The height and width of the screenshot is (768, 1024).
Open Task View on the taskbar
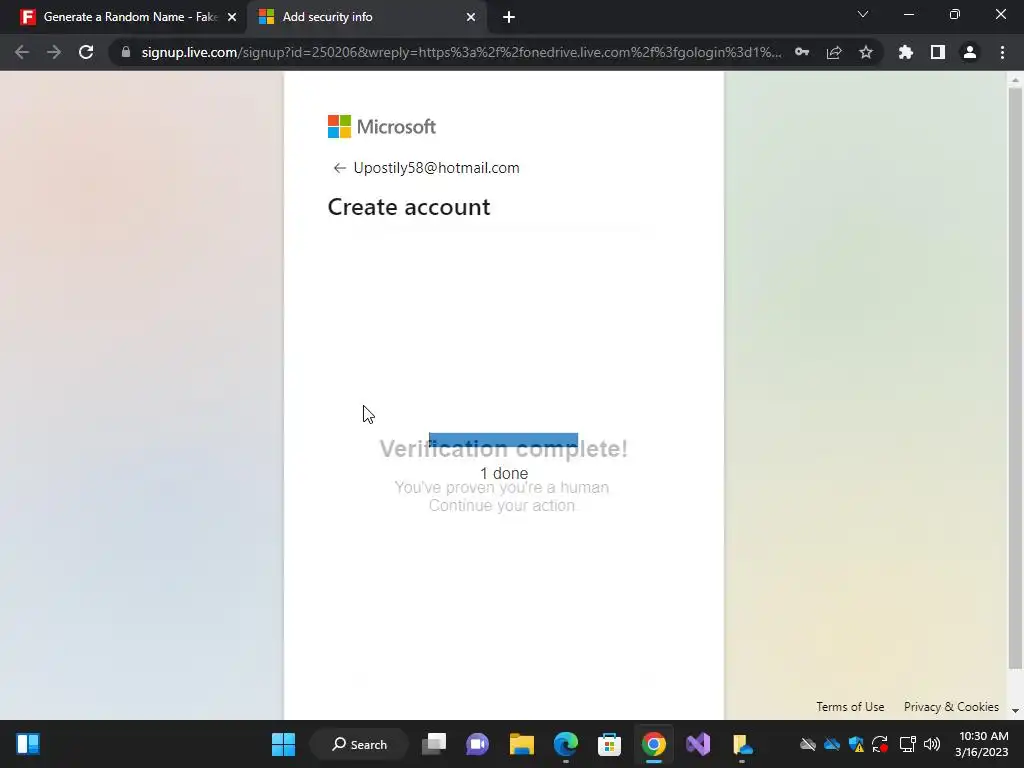coord(434,744)
